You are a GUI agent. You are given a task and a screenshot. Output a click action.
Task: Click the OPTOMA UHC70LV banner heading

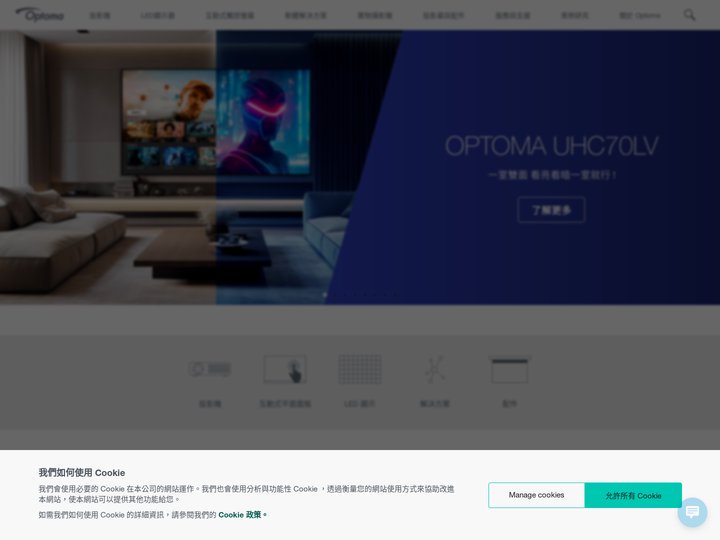551,146
